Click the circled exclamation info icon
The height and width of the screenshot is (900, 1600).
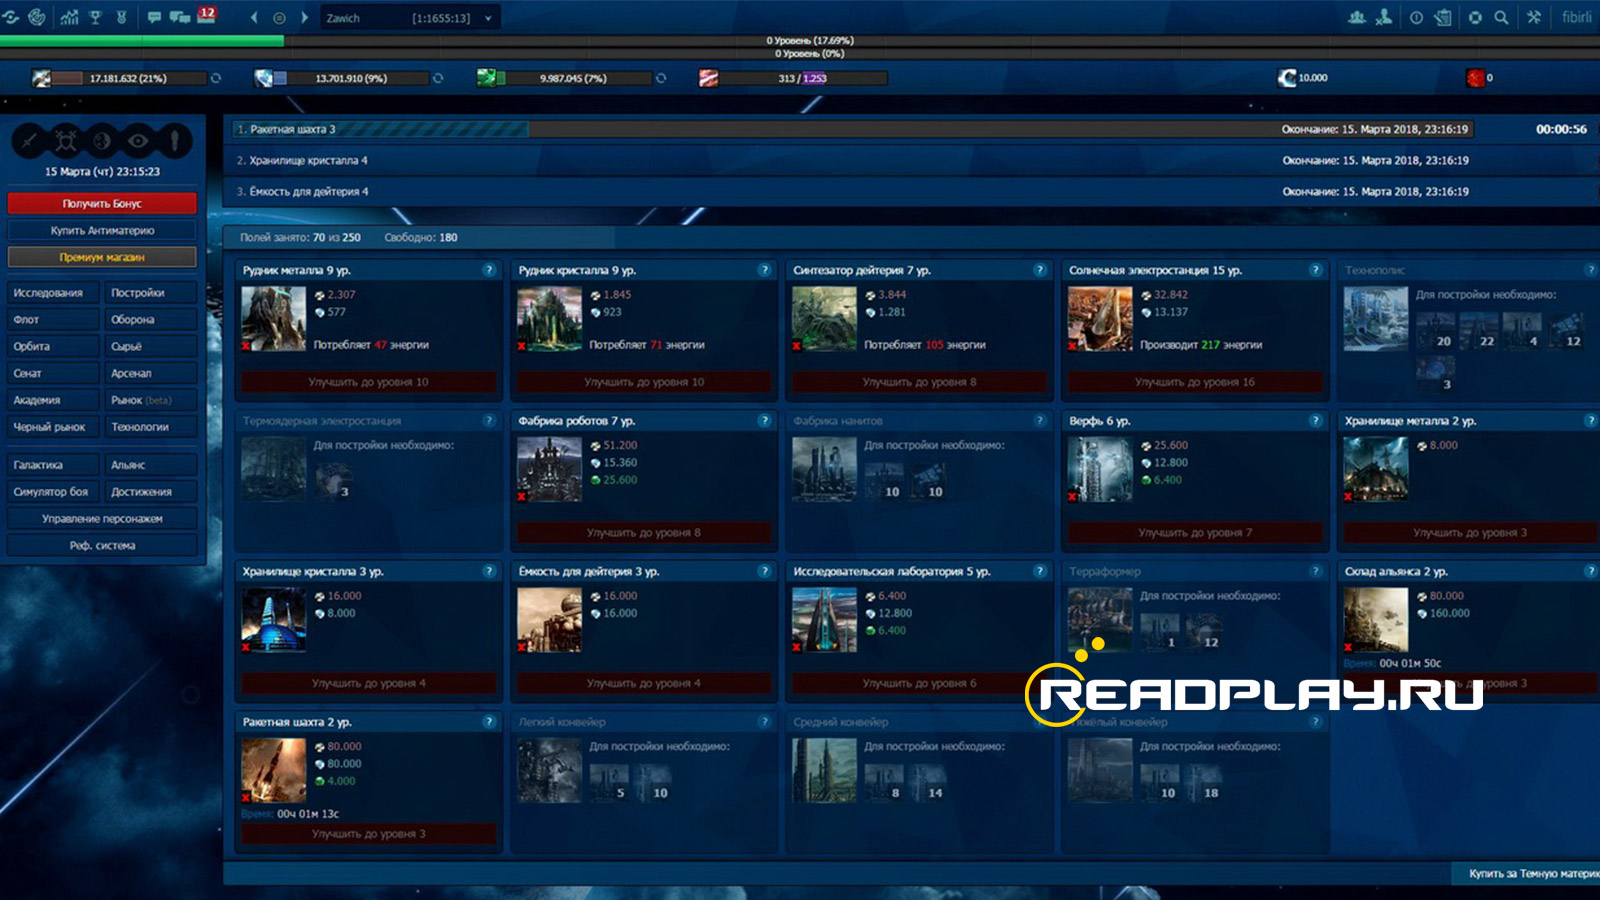click(1416, 18)
